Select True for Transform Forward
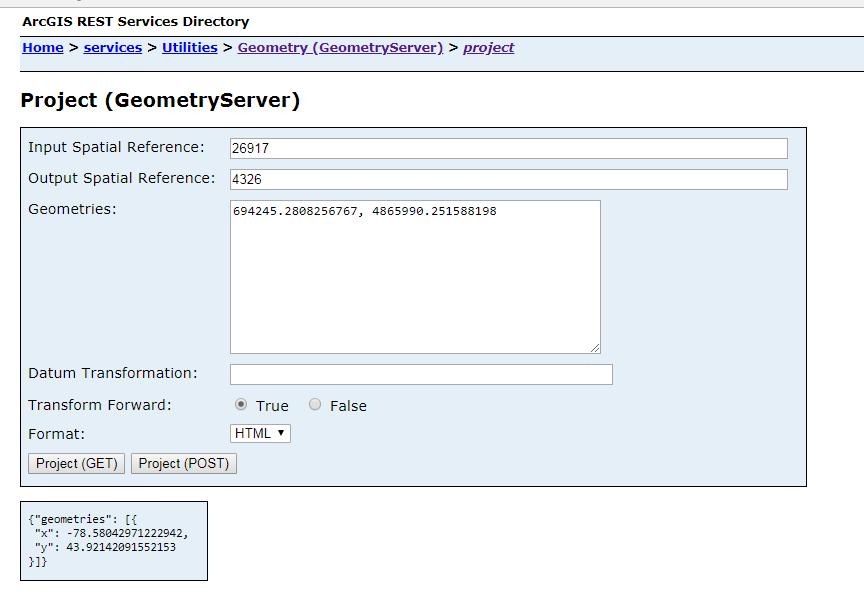864x616 pixels. click(x=241, y=404)
